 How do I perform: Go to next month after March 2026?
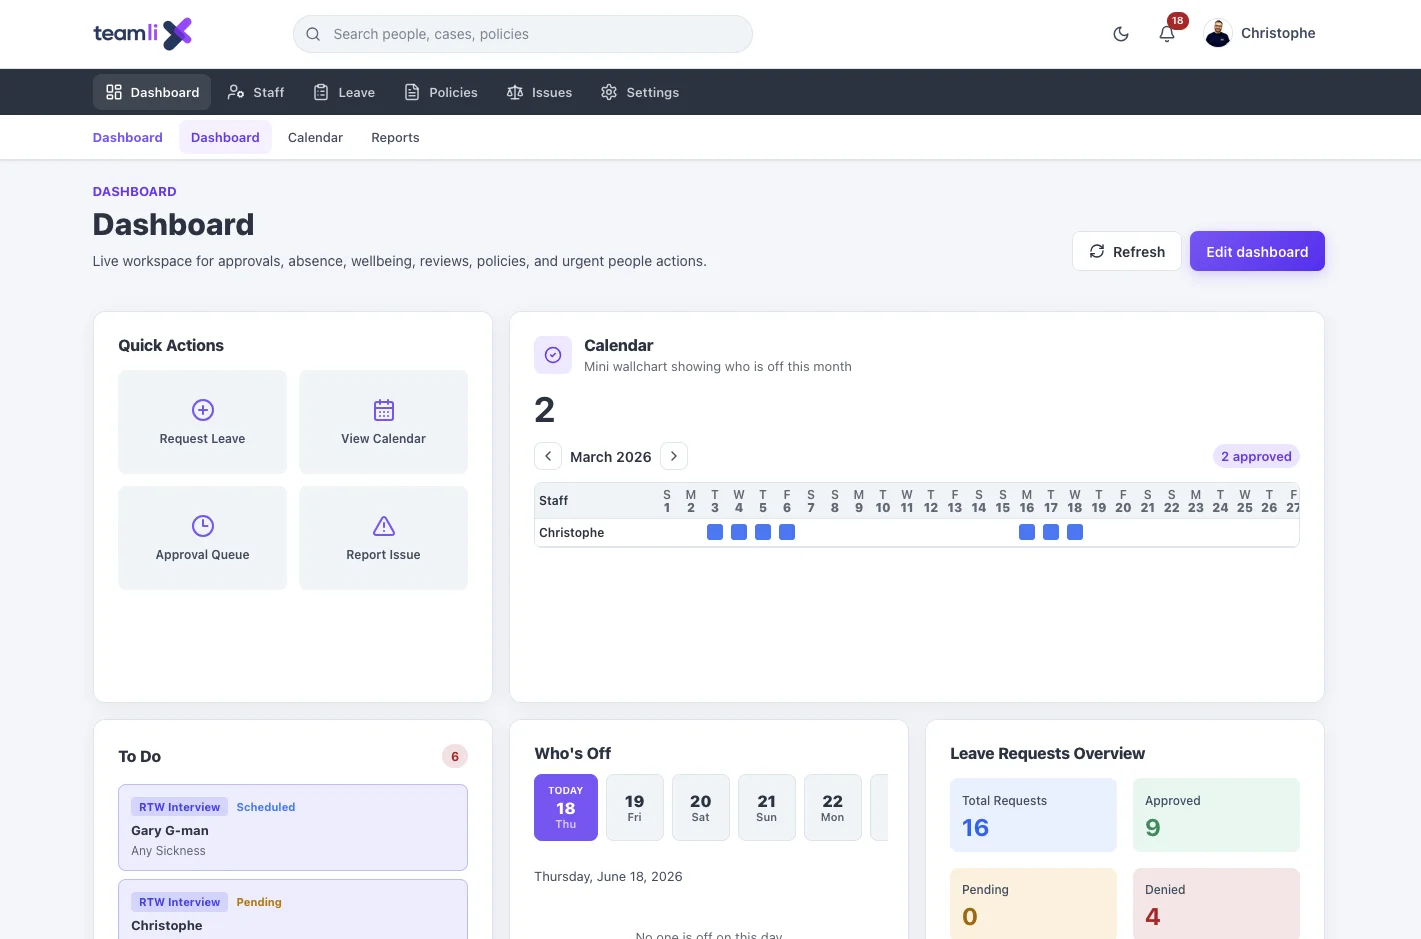(x=674, y=456)
